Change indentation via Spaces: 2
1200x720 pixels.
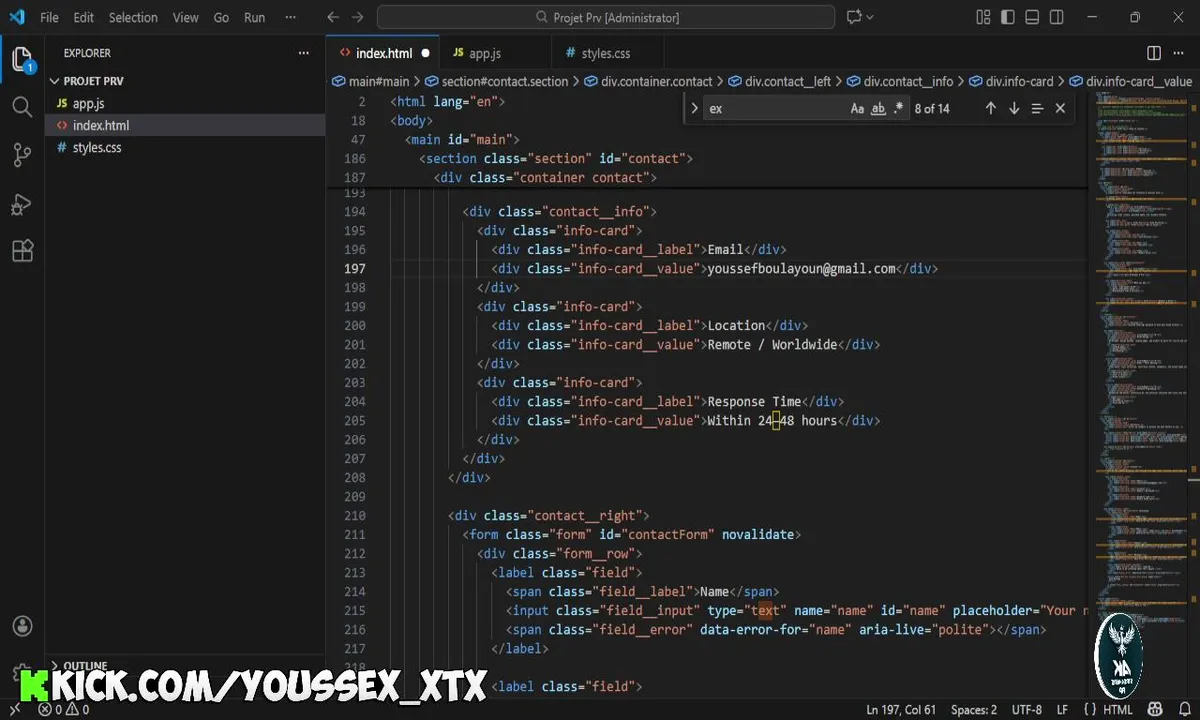click(974, 709)
